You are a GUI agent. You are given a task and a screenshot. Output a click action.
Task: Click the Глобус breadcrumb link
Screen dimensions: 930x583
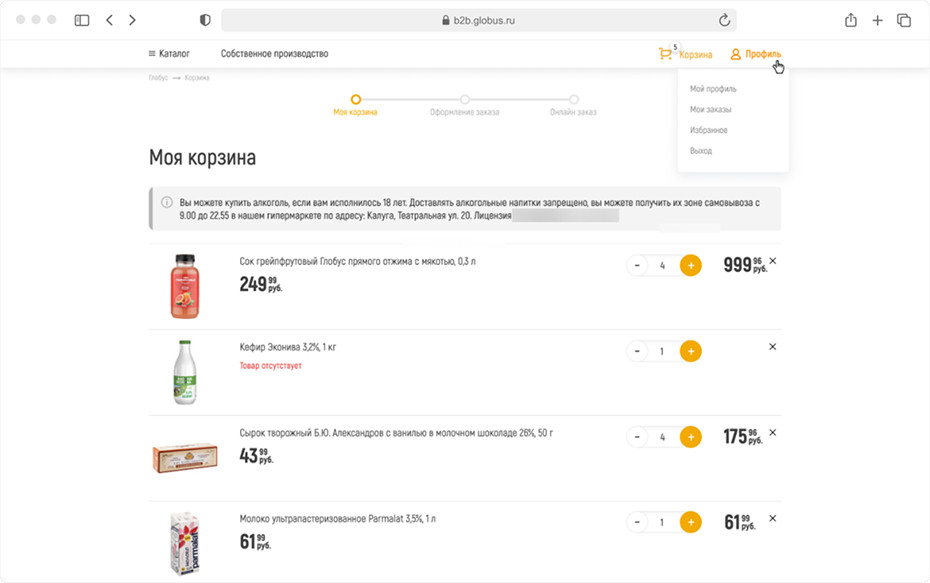(x=158, y=78)
